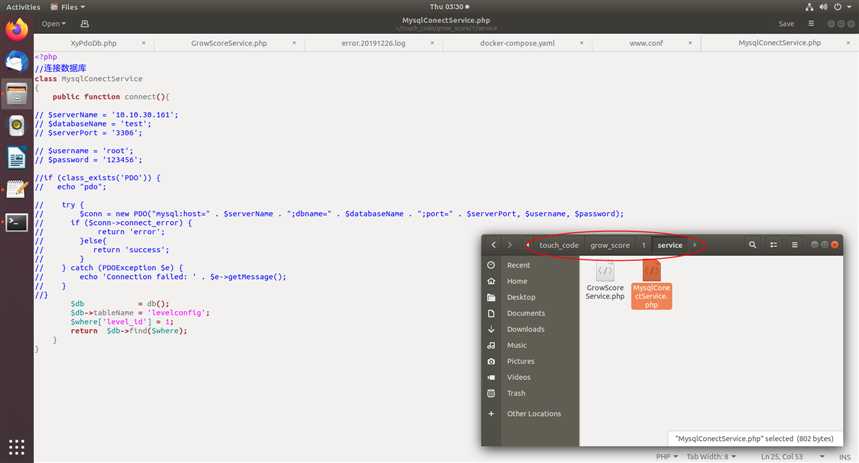Switch to XyPdoDb.php tab
Viewport: 859px width, 463px height.
click(94, 43)
